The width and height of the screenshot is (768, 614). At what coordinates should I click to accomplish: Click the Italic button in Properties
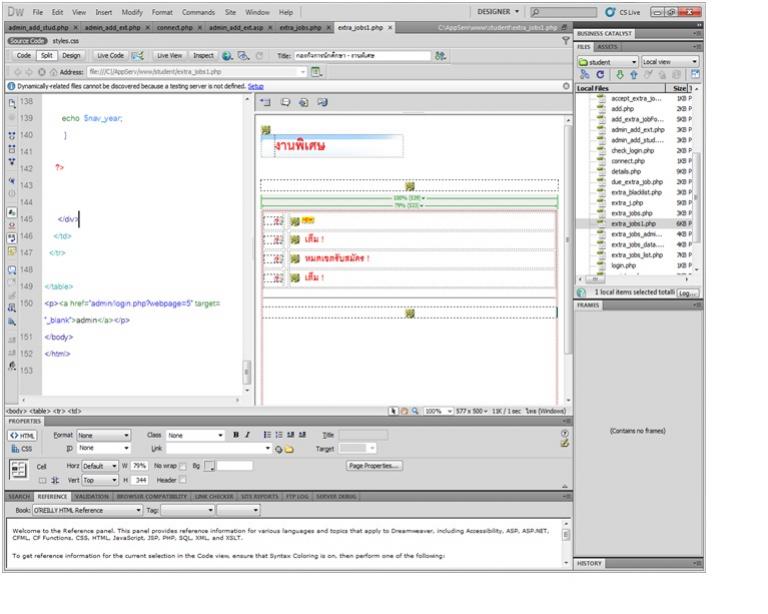point(247,435)
